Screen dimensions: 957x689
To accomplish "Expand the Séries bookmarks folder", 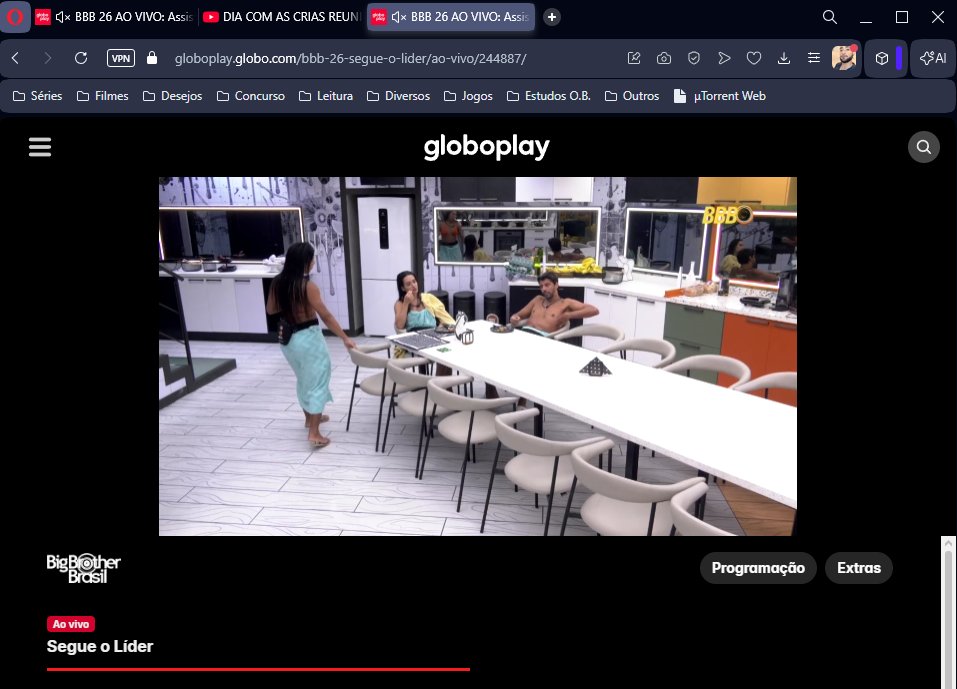I will click(x=38, y=96).
